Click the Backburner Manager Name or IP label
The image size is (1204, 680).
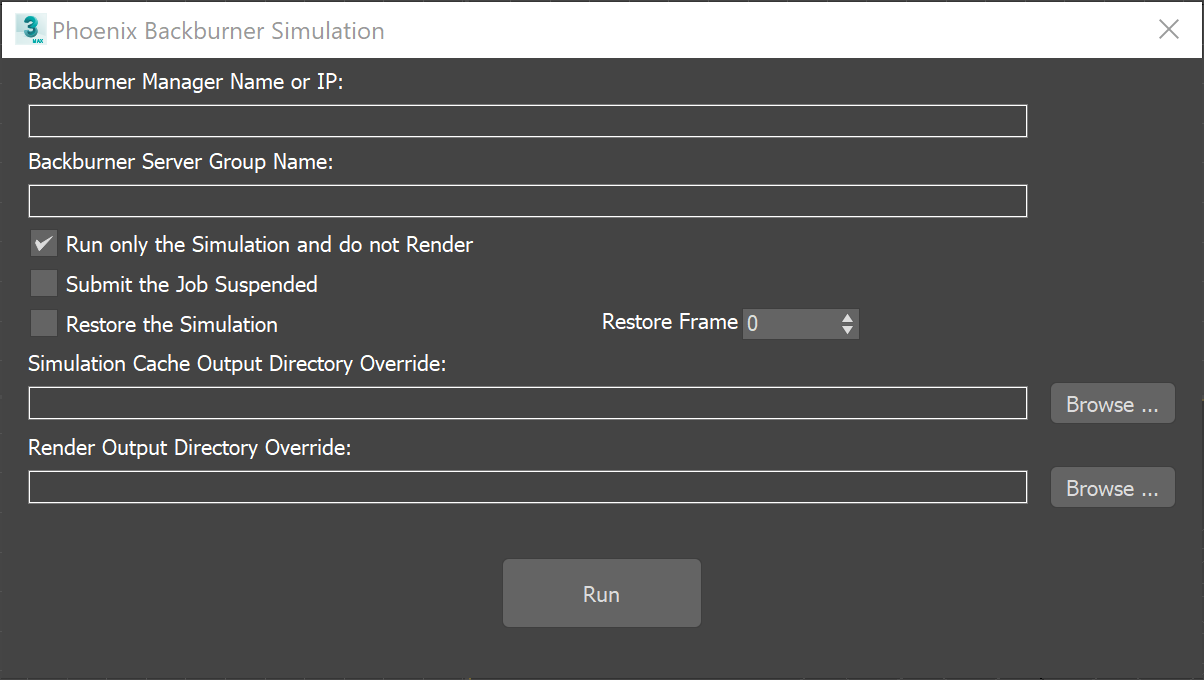(186, 82)
